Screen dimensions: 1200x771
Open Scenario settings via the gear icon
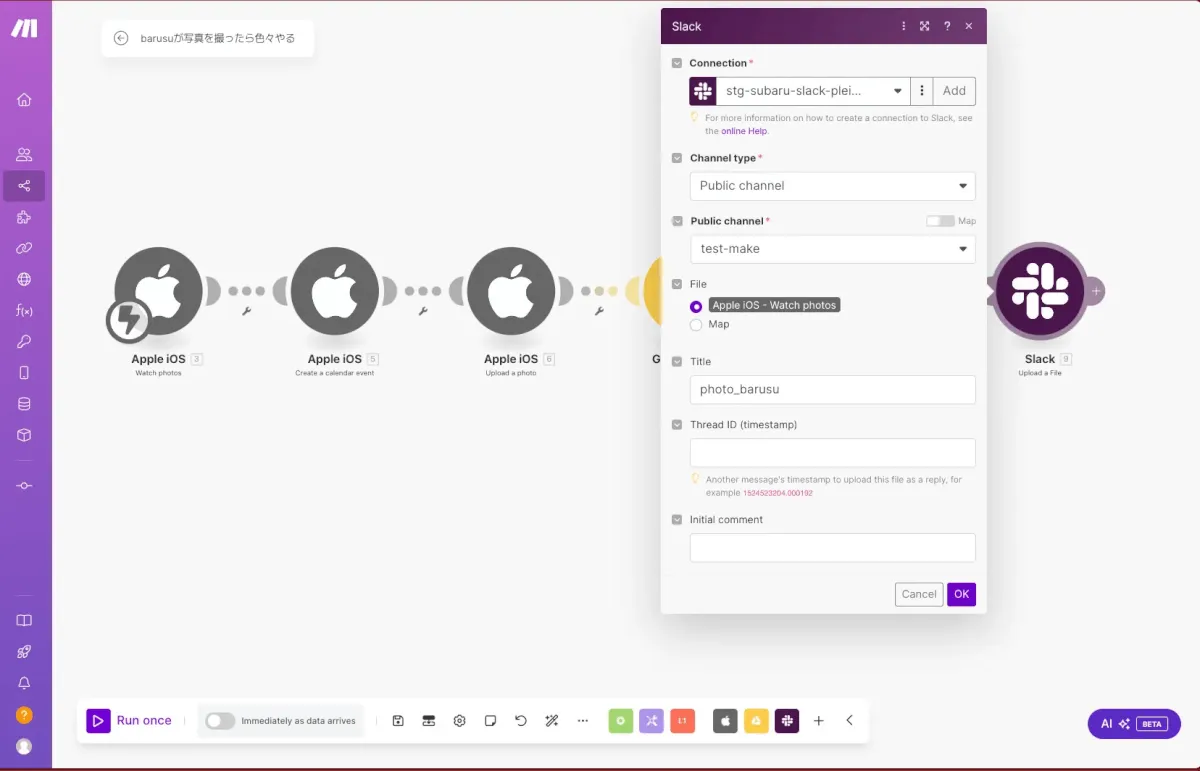pyautogui.click(x=460, y=721)
